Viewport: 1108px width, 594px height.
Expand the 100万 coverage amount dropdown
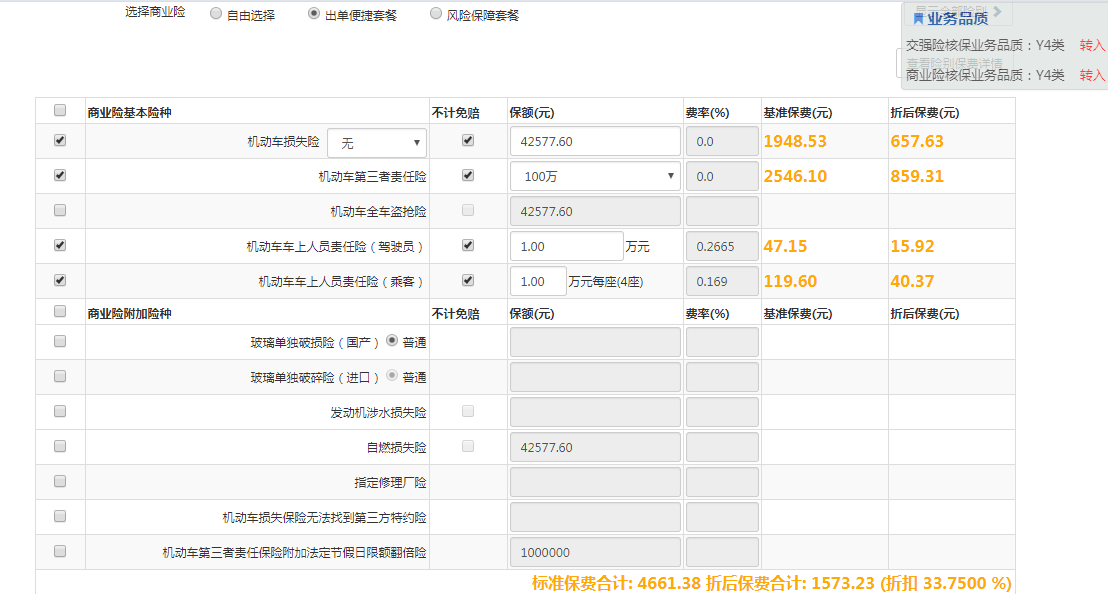[x=595, y=176]
